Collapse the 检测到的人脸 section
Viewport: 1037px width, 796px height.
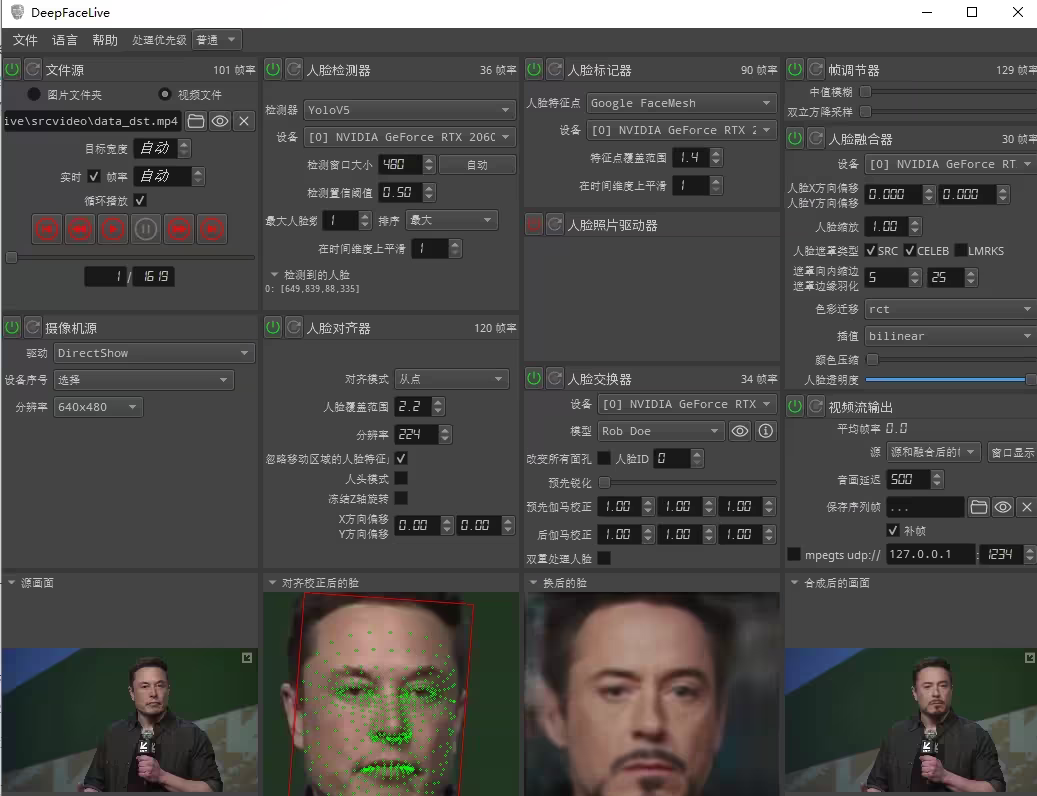tap(274, 274)
